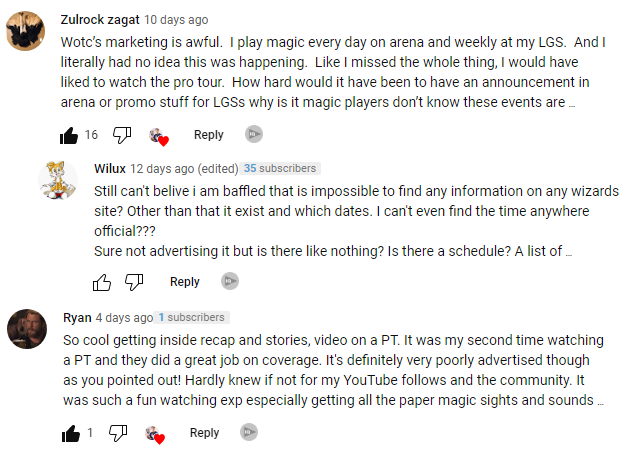636x457 pixels.
Task: Expand Zulrock zagat's truncated comment text
Action: [x=571, y=103]
